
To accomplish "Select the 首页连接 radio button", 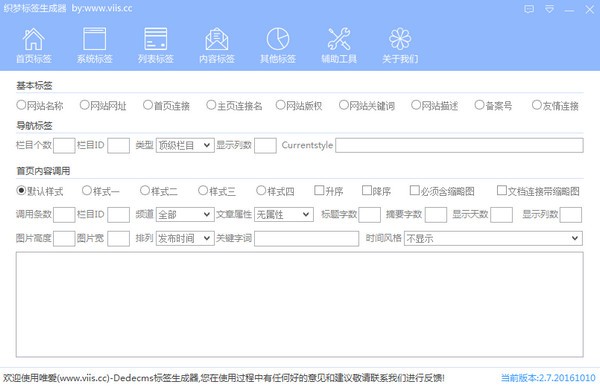I will [148, 105].
